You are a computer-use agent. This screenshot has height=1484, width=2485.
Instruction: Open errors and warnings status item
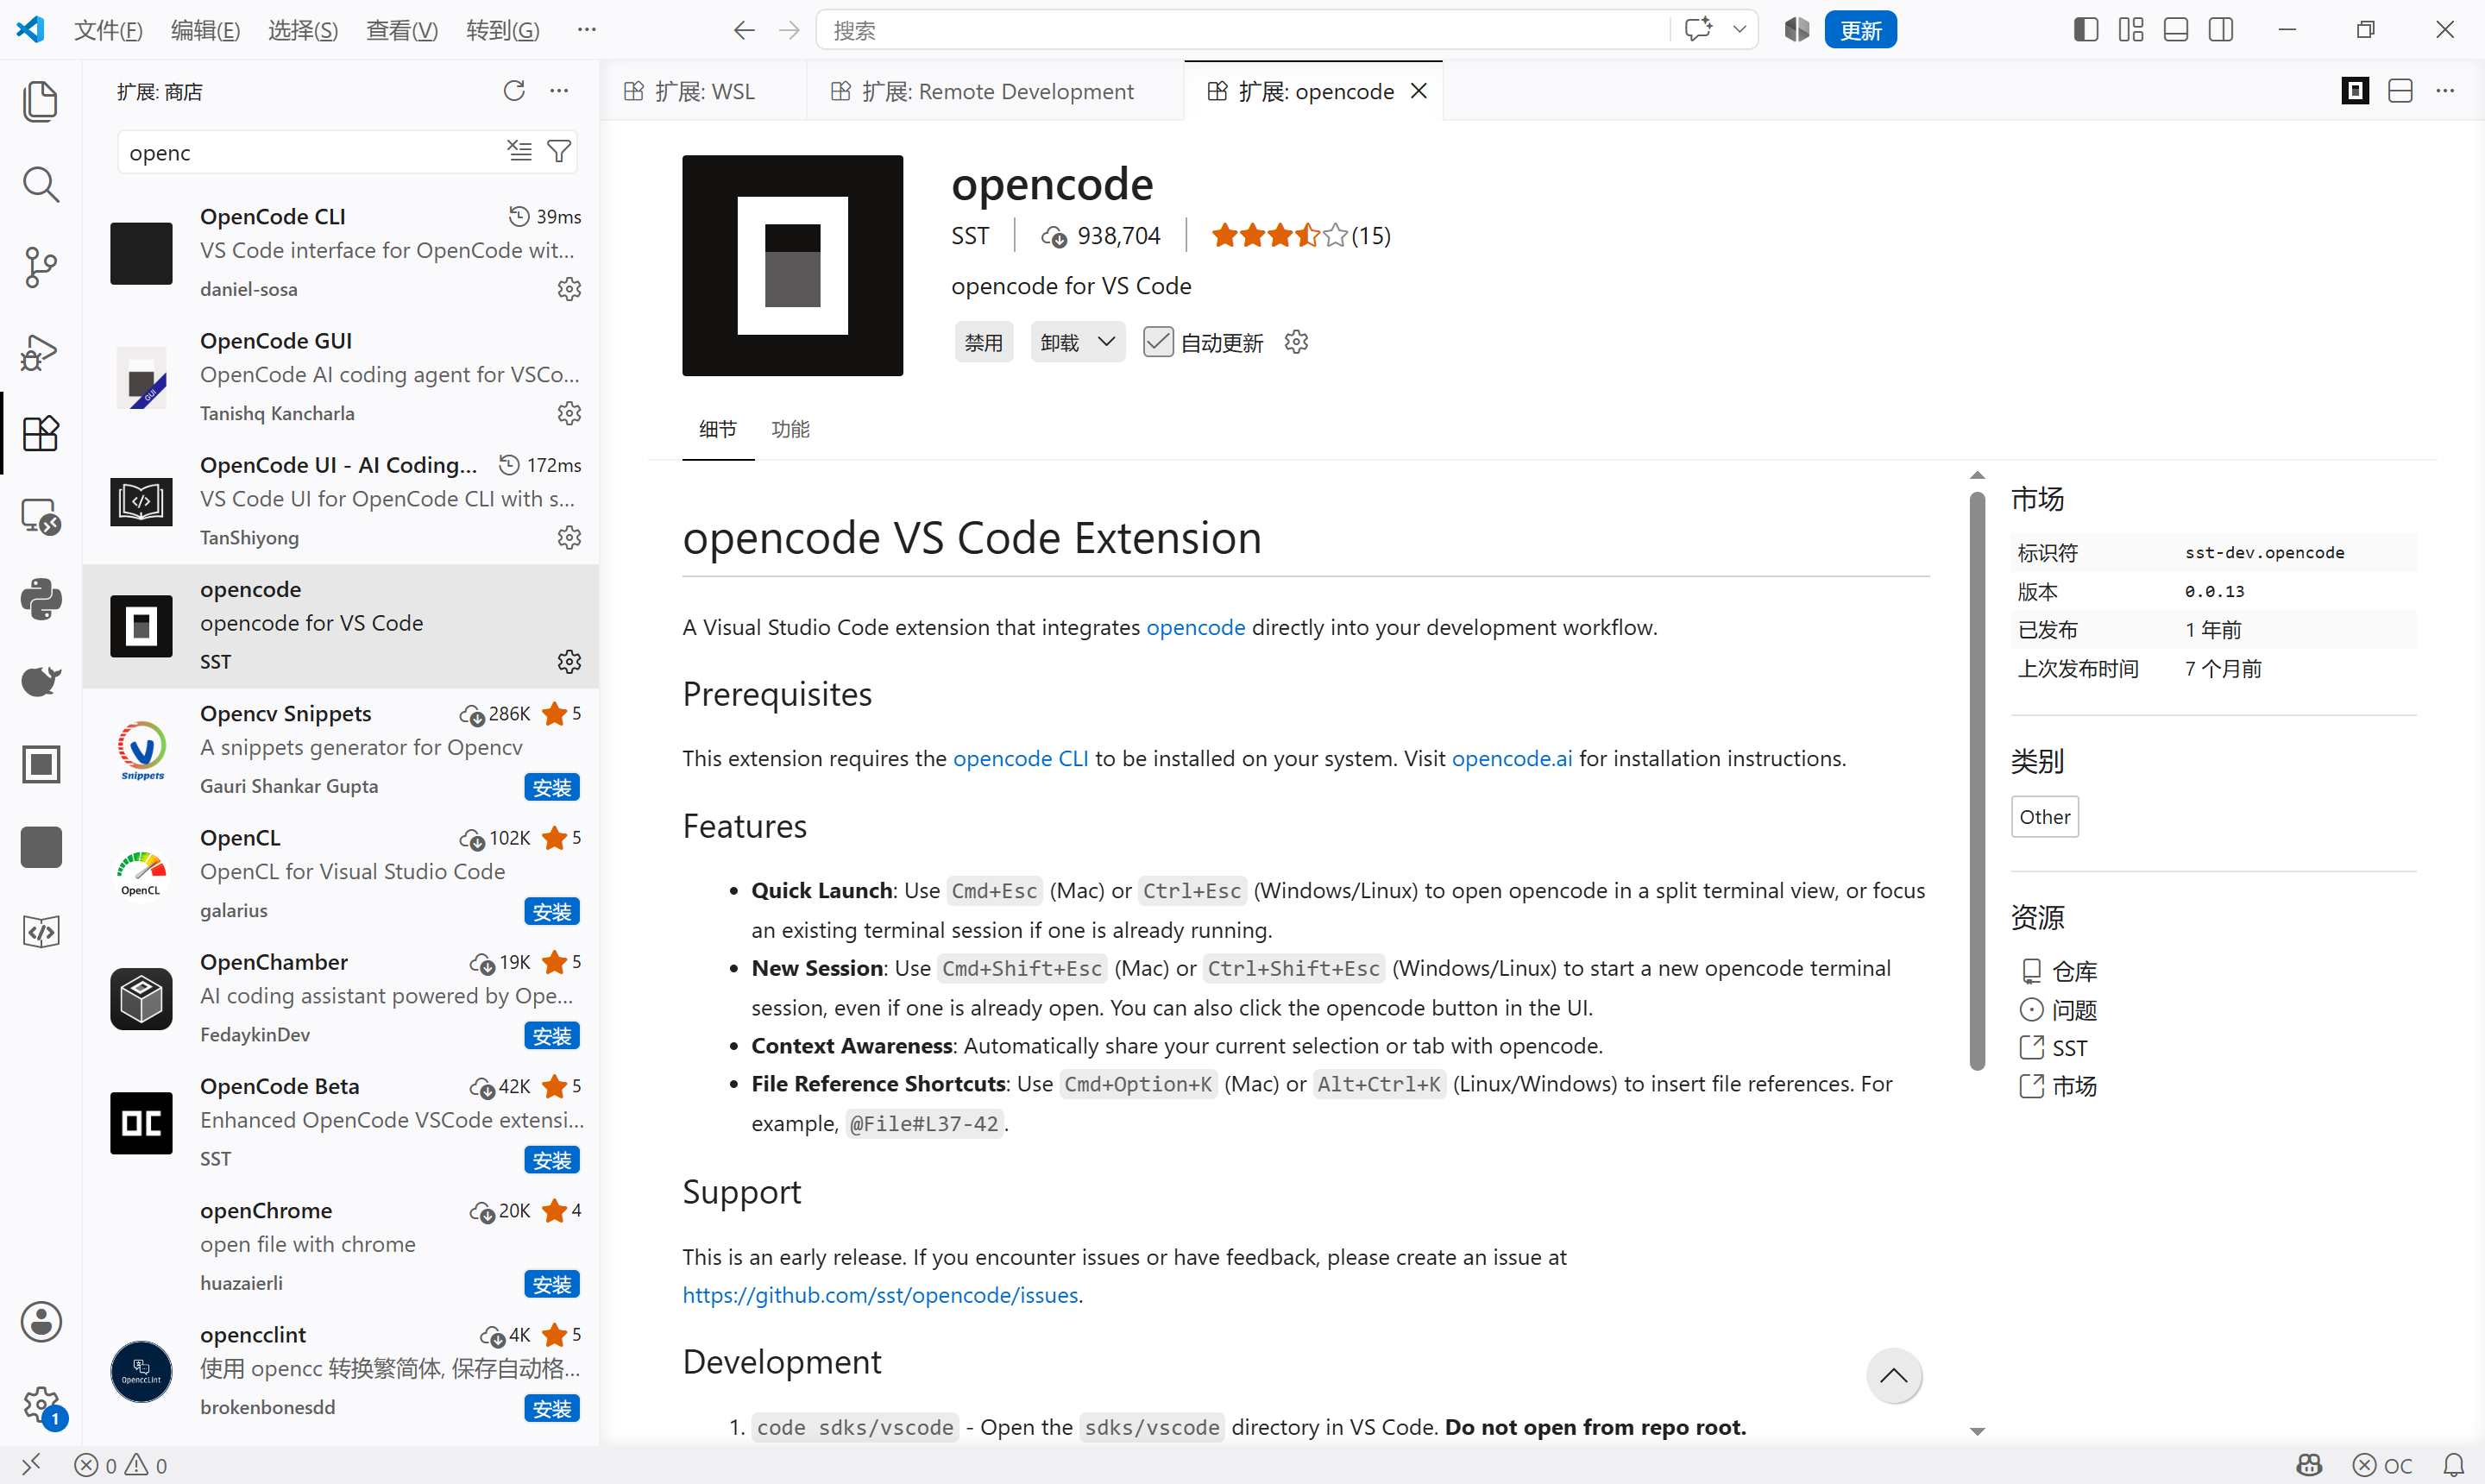[x=121, y=1465]
